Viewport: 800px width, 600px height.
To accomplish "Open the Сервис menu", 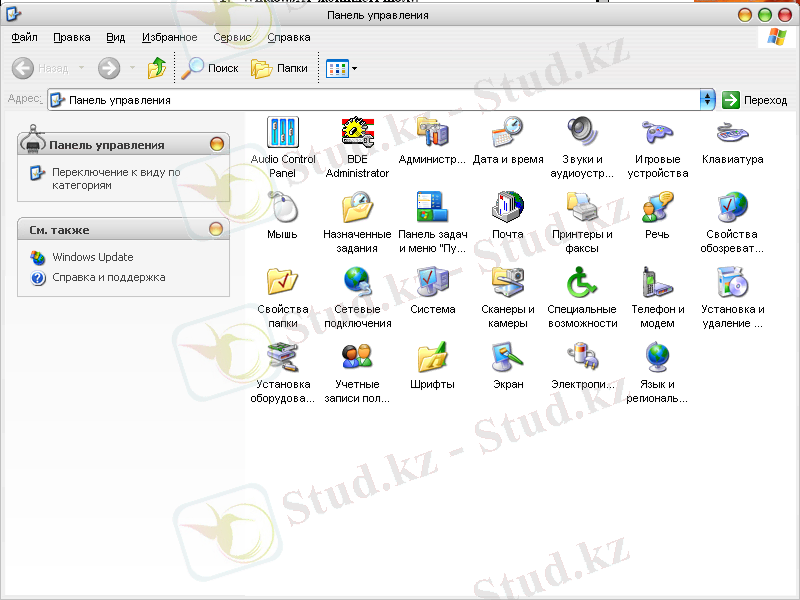I will pos(232,37).
